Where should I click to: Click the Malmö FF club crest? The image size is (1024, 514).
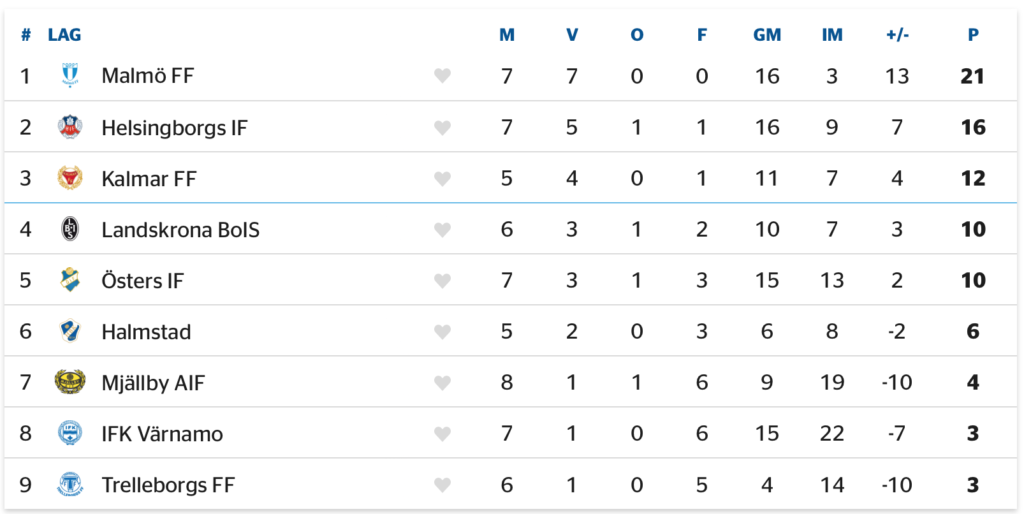point(69,76)
